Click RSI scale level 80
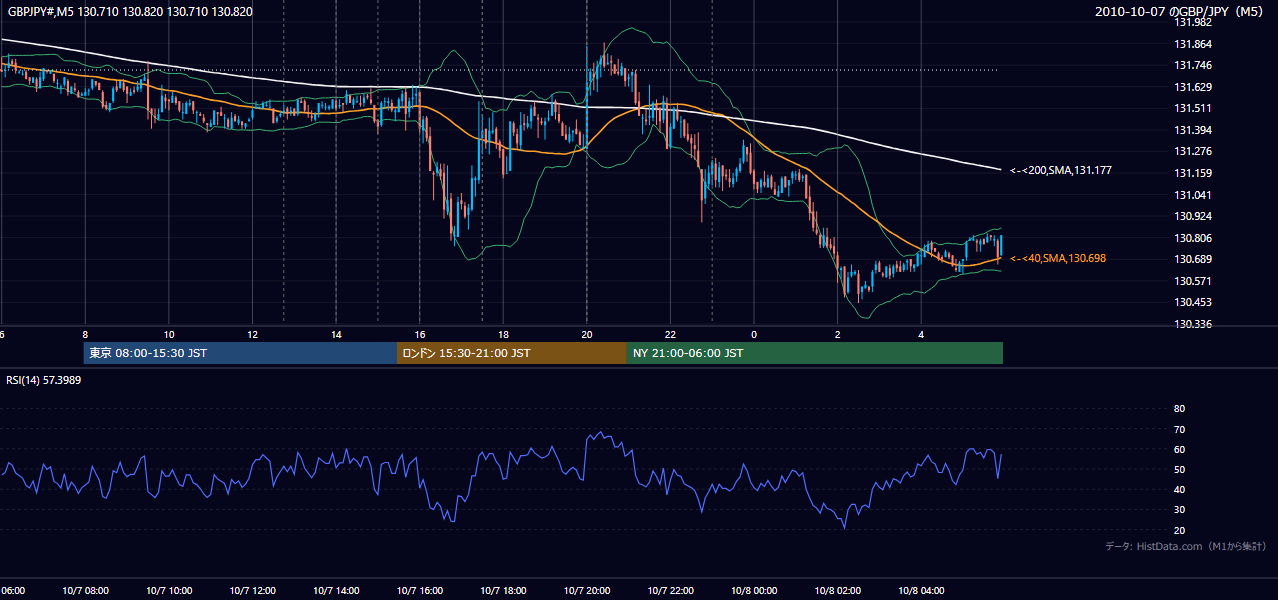 pos(1179,409)
